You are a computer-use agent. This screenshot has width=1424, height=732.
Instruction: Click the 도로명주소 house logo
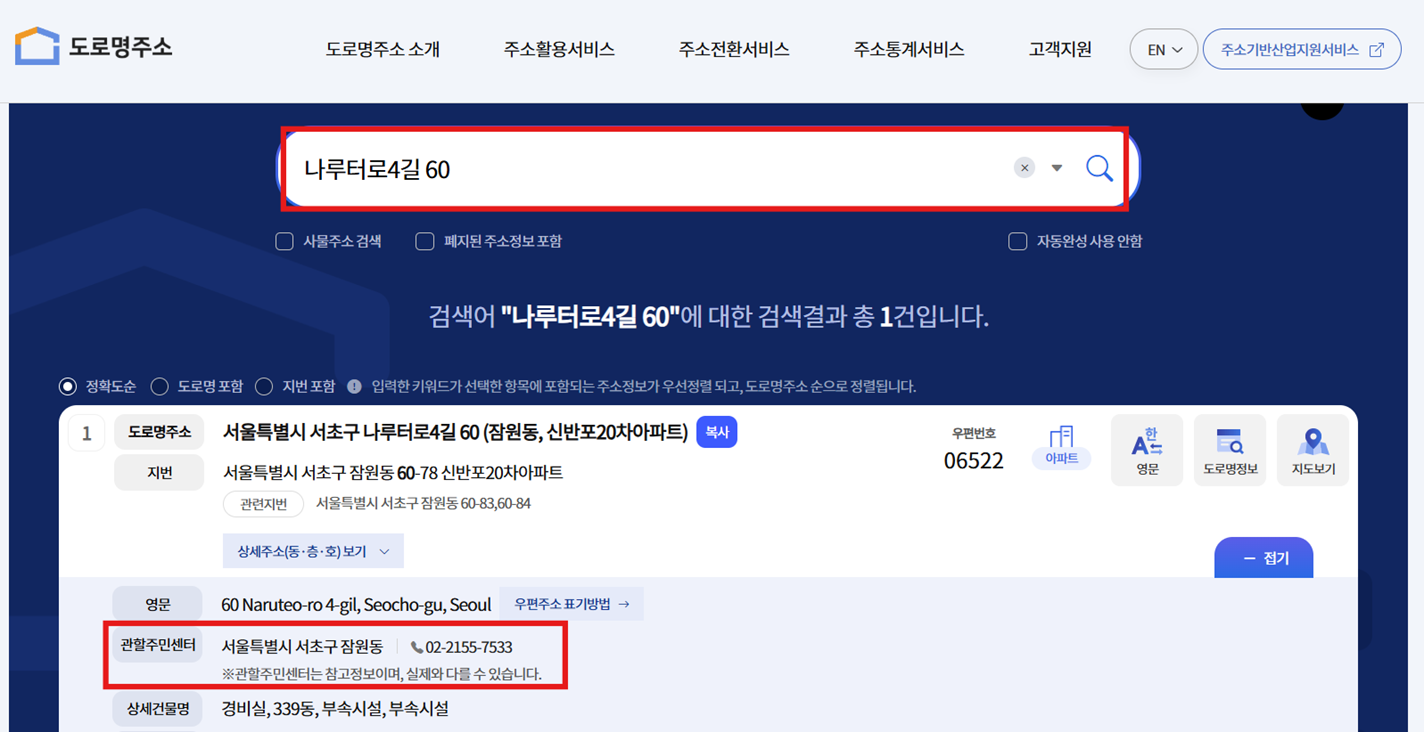37,46
